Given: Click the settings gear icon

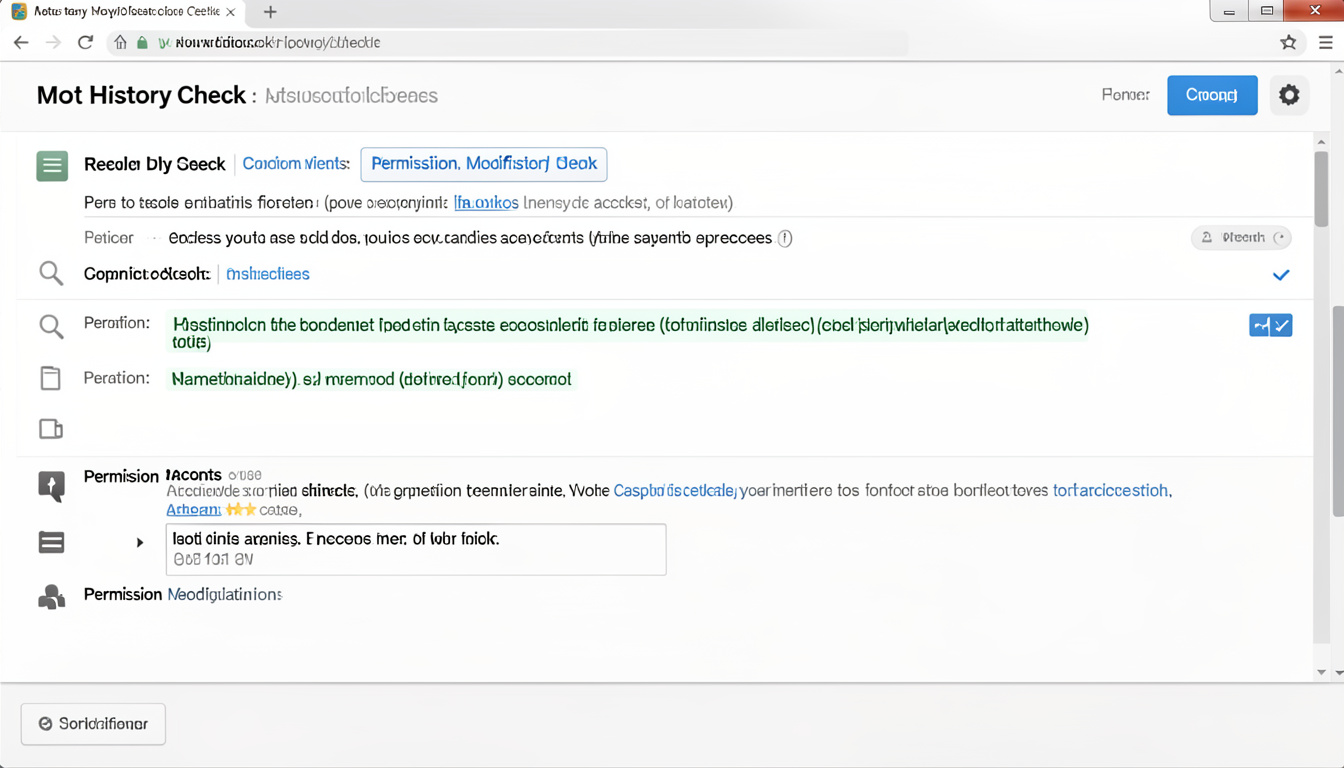Looking at the screenshot, I should (x=1289, y=95).
